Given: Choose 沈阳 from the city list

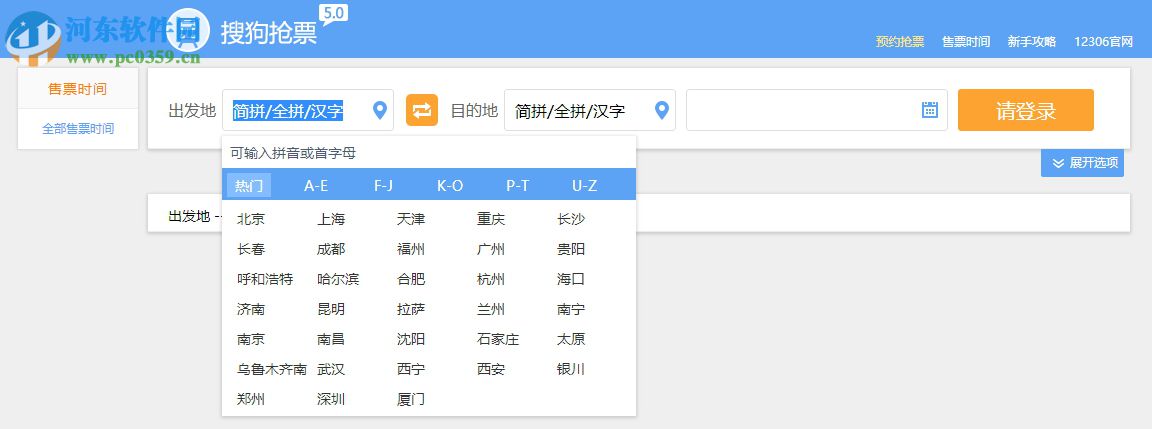Looking at the screenshot, I should (411, 339).
